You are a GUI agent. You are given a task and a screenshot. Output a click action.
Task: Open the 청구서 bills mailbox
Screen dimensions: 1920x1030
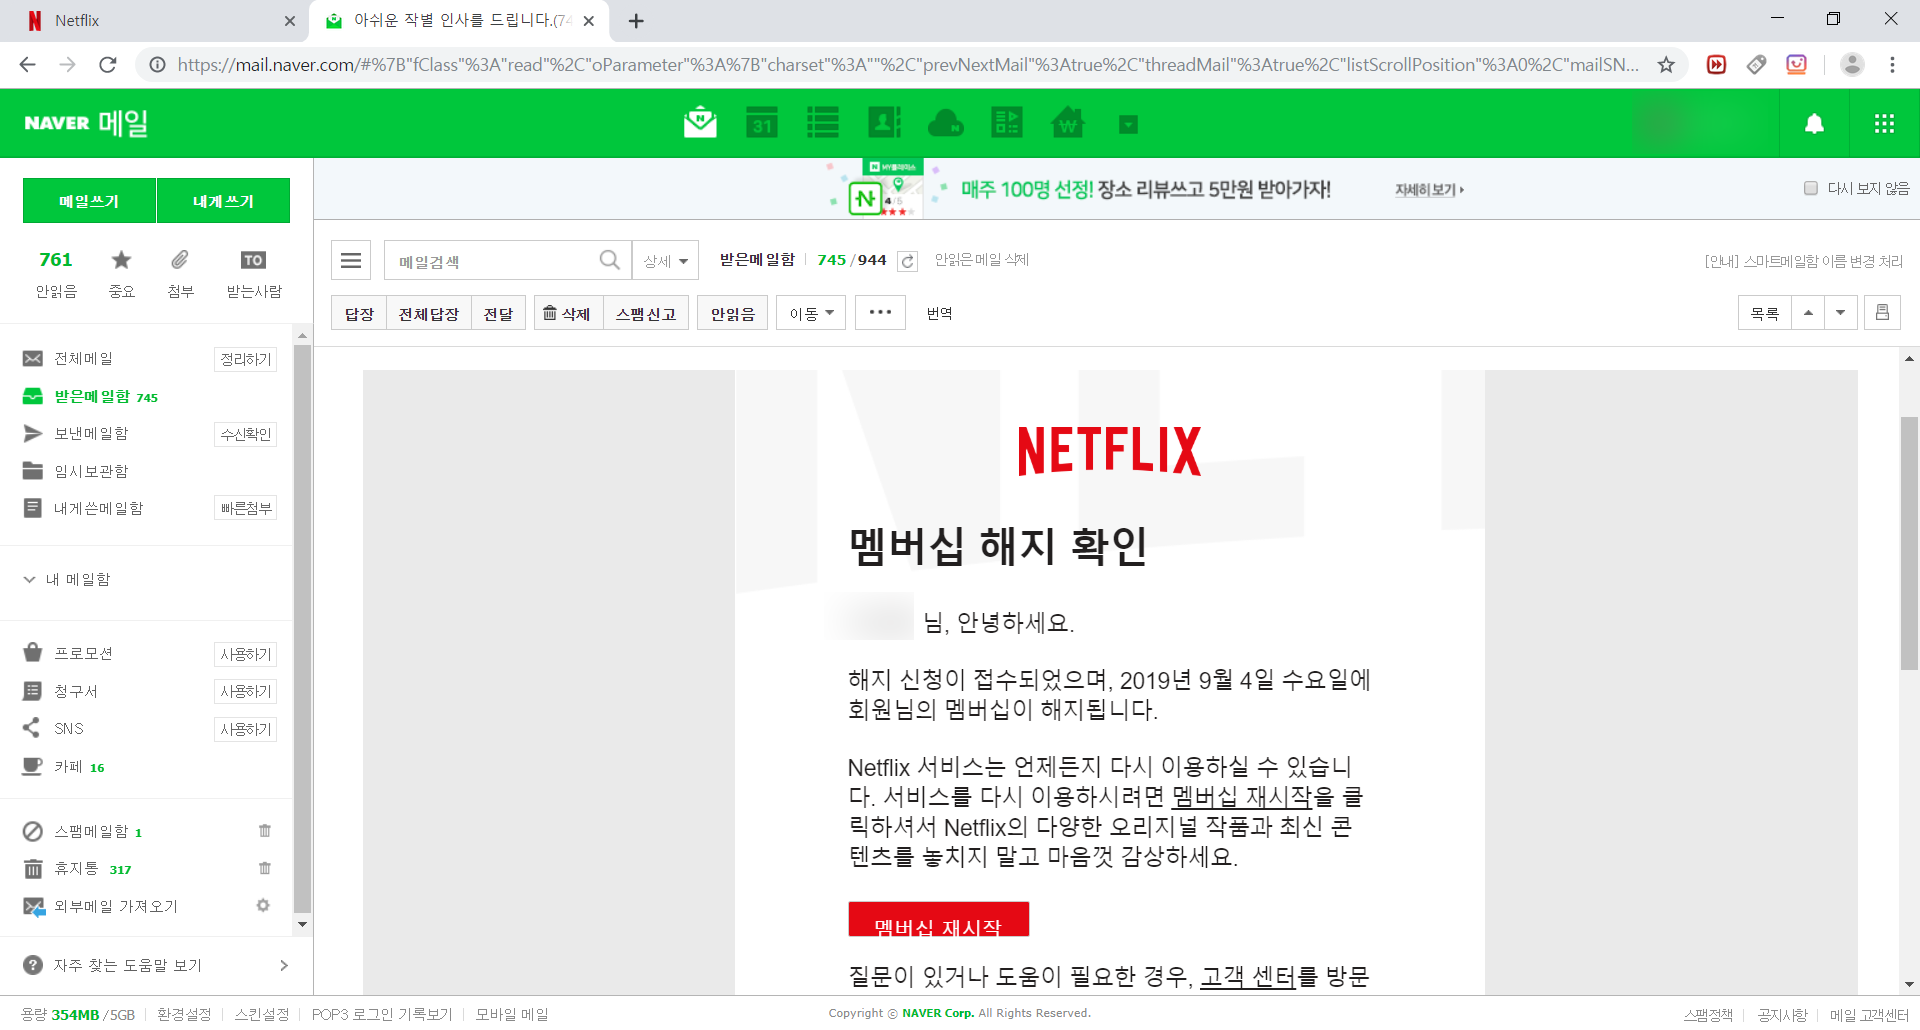(75, 691)
